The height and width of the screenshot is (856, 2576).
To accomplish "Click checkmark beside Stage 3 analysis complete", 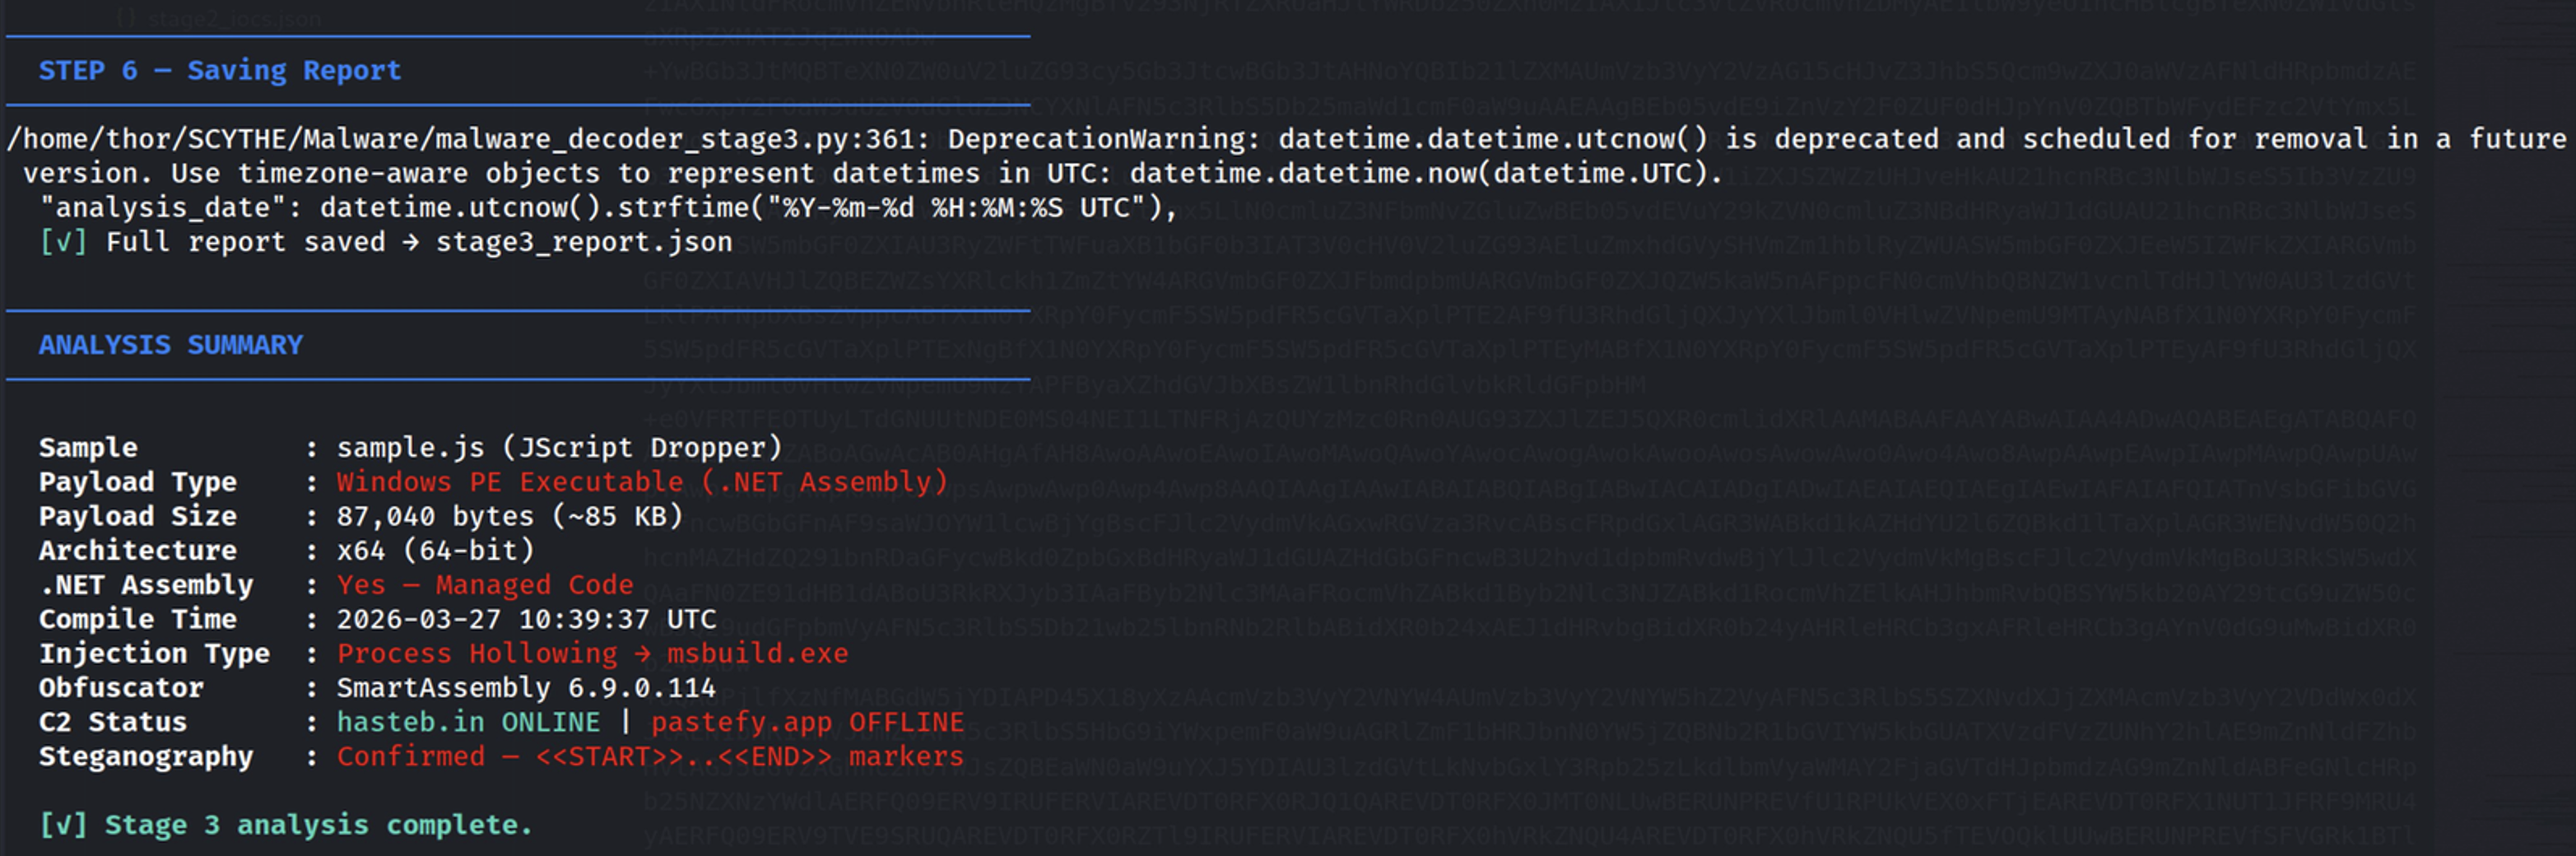I will click(x=63, y=825).
